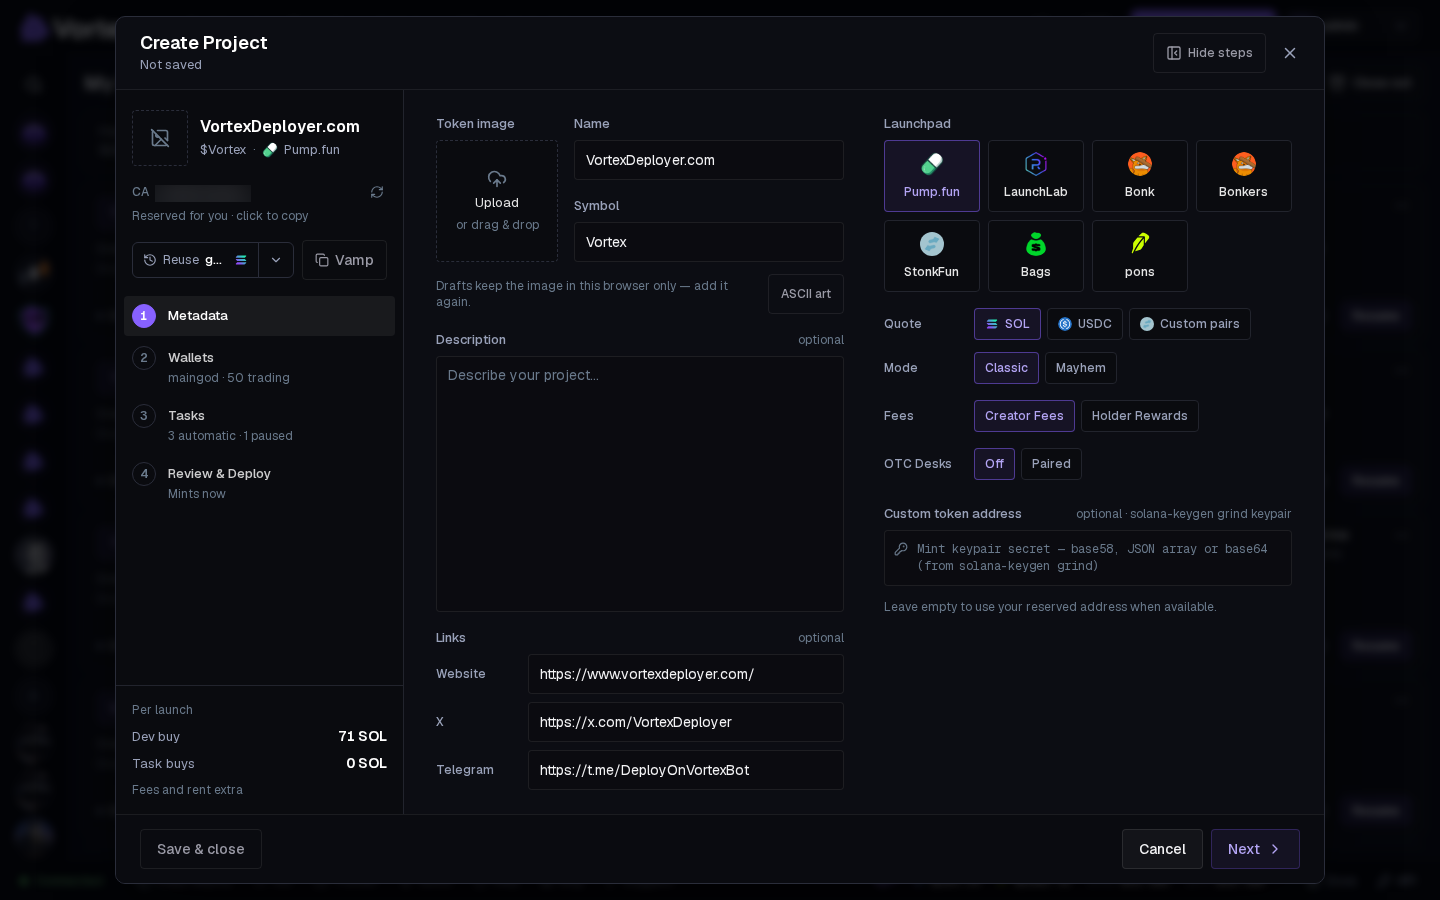Image resolution: width=1440 pixels, height=900 pixels.
Task: Expand the Reuse dropdown arrow
Action: tap(276, 260)
